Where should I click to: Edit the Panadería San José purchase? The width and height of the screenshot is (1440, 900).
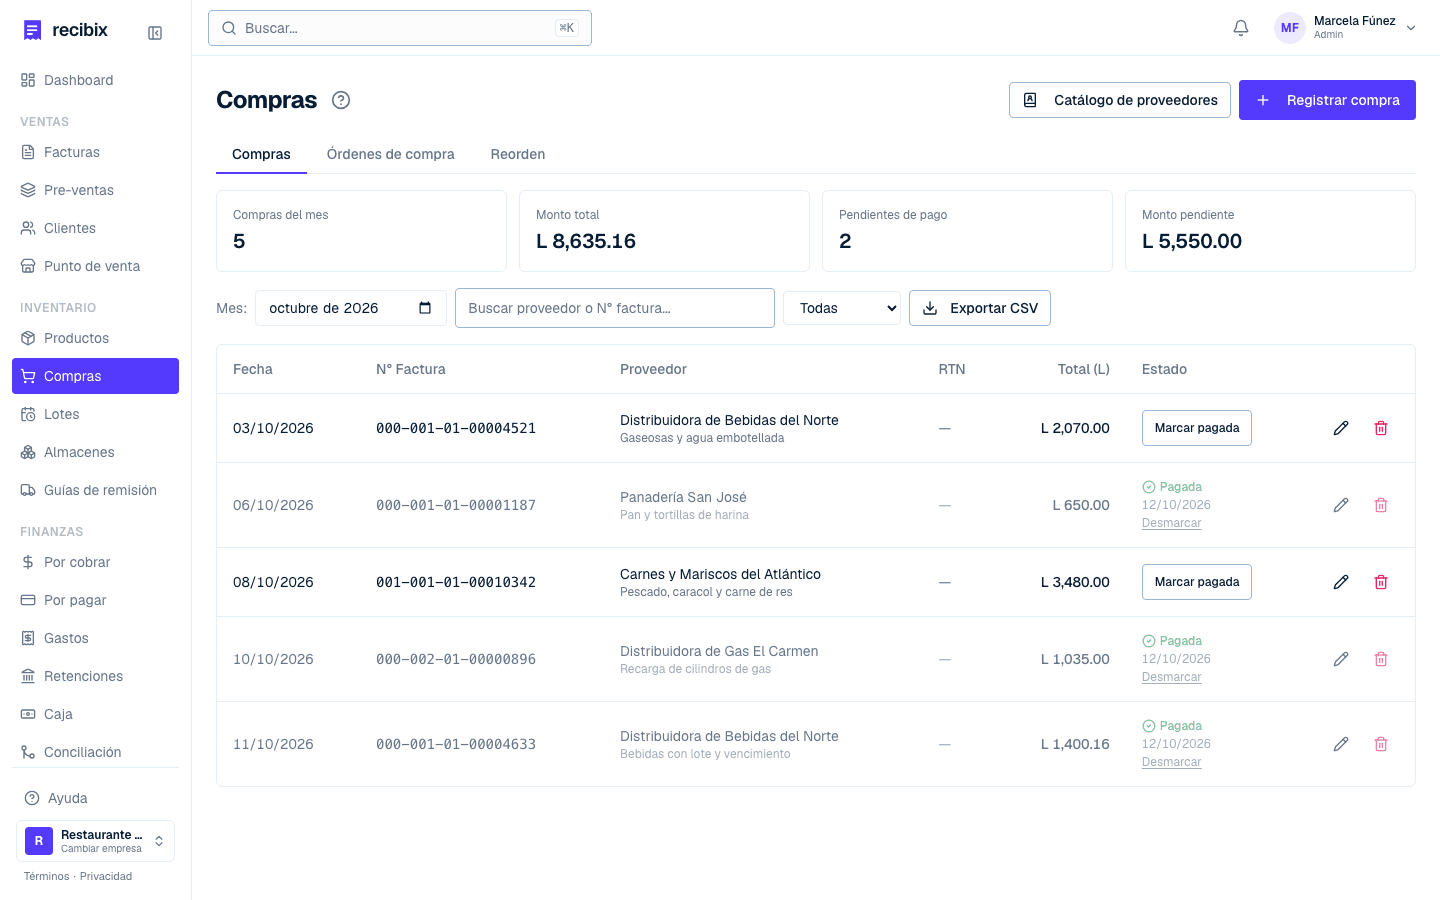[x=1341, y=505]
